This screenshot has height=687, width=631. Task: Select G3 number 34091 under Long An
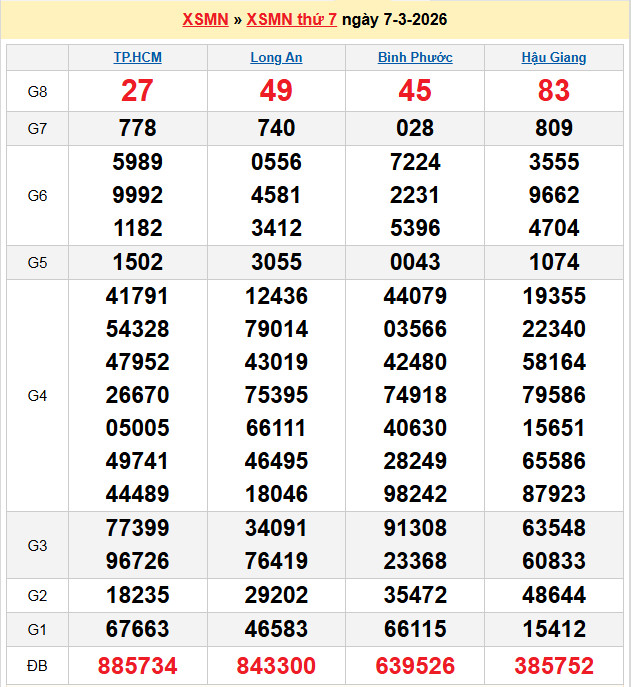tap(276, 528)
